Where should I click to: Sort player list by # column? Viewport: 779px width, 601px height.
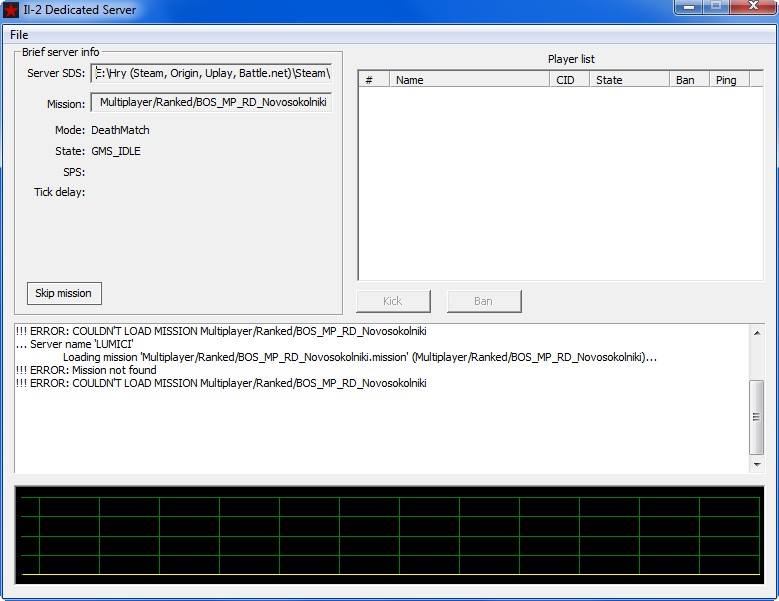click(374, 79)
